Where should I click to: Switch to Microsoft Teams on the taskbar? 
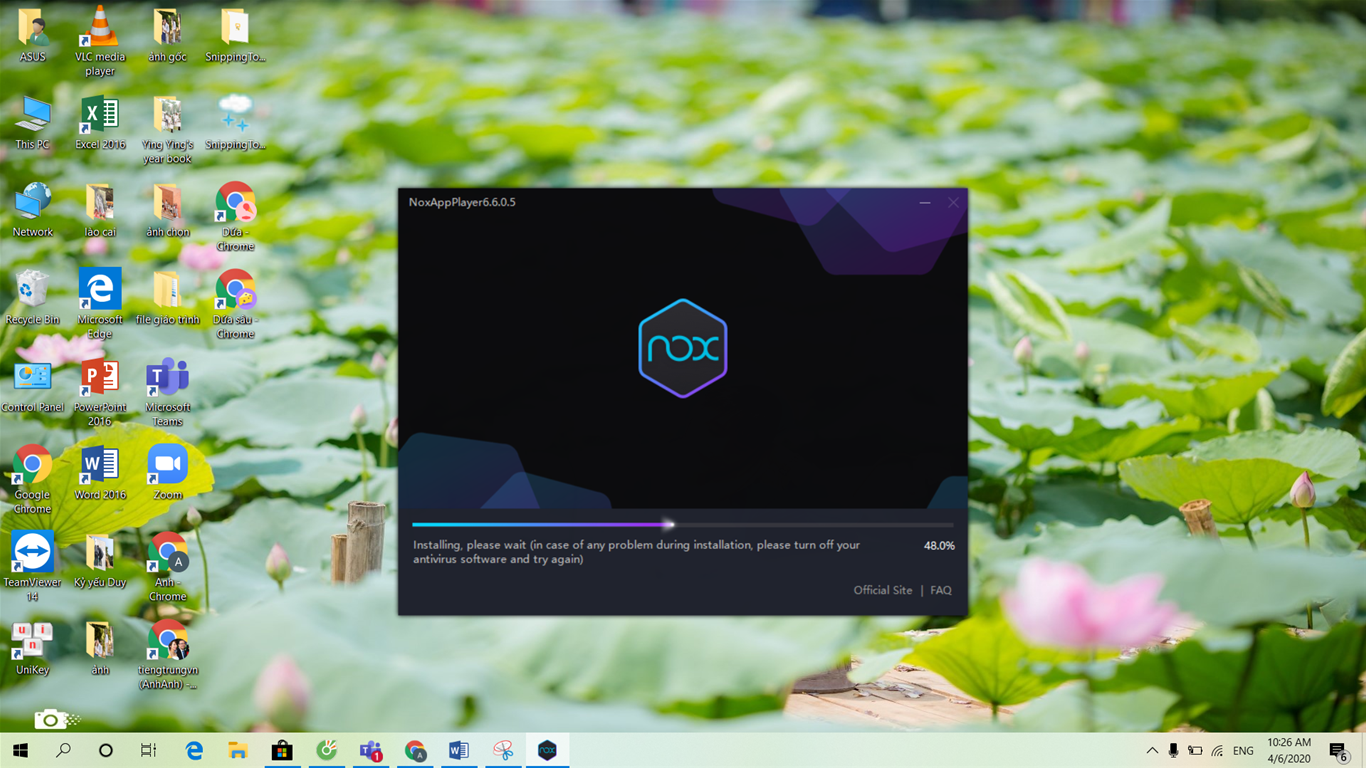(x=371, y=750)
